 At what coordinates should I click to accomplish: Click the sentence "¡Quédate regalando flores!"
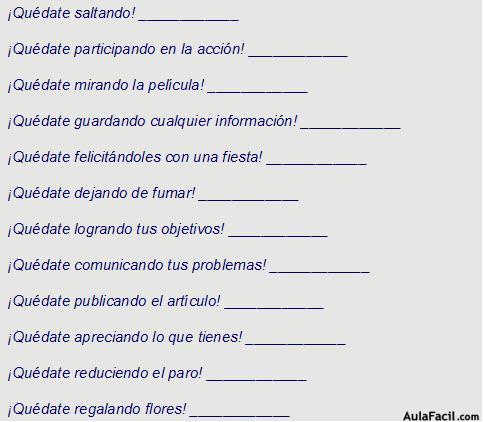97,410
